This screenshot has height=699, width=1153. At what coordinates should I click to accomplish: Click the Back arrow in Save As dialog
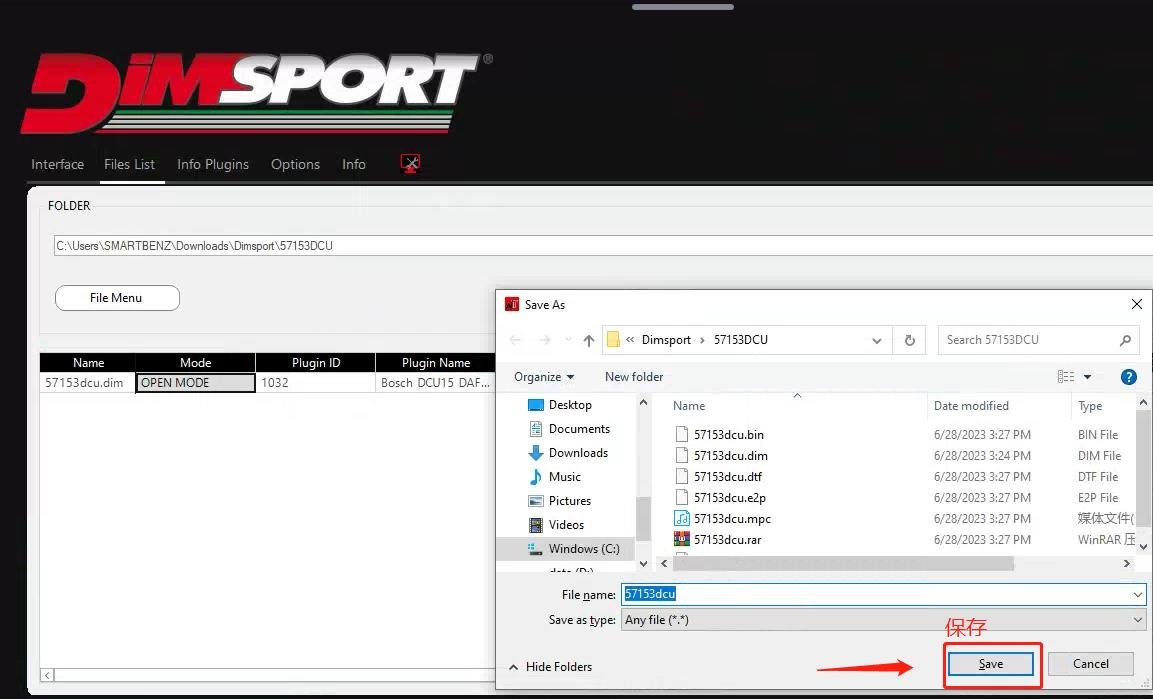515,340
